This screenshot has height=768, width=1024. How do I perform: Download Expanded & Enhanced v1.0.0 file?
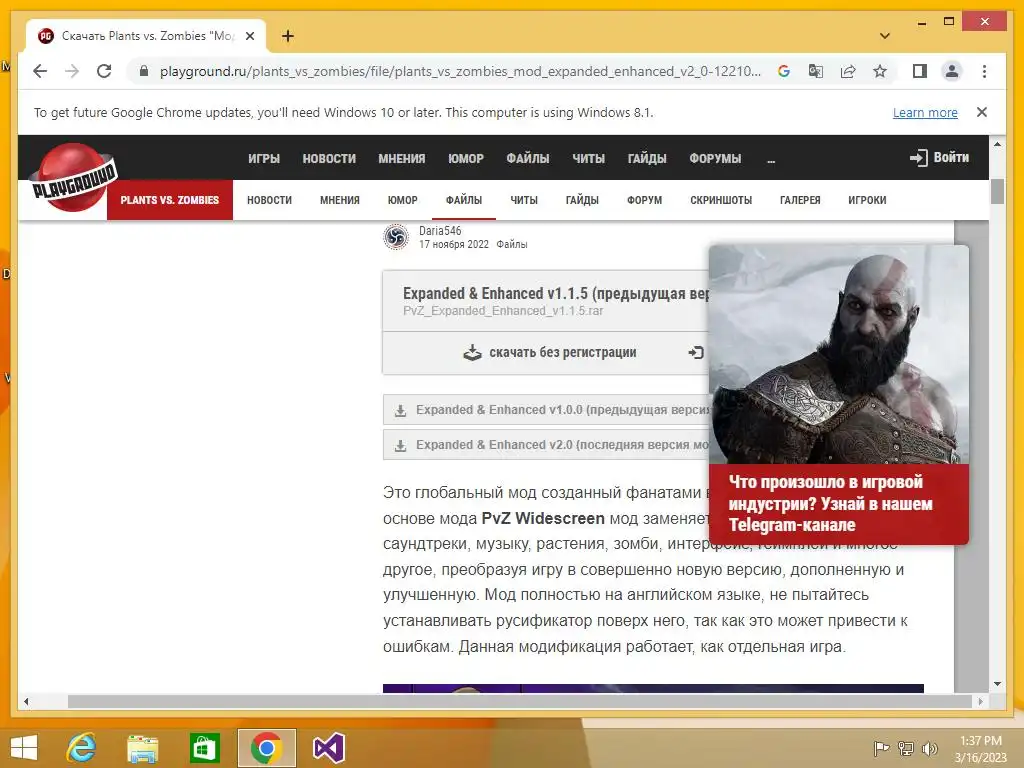pos(546,410)
